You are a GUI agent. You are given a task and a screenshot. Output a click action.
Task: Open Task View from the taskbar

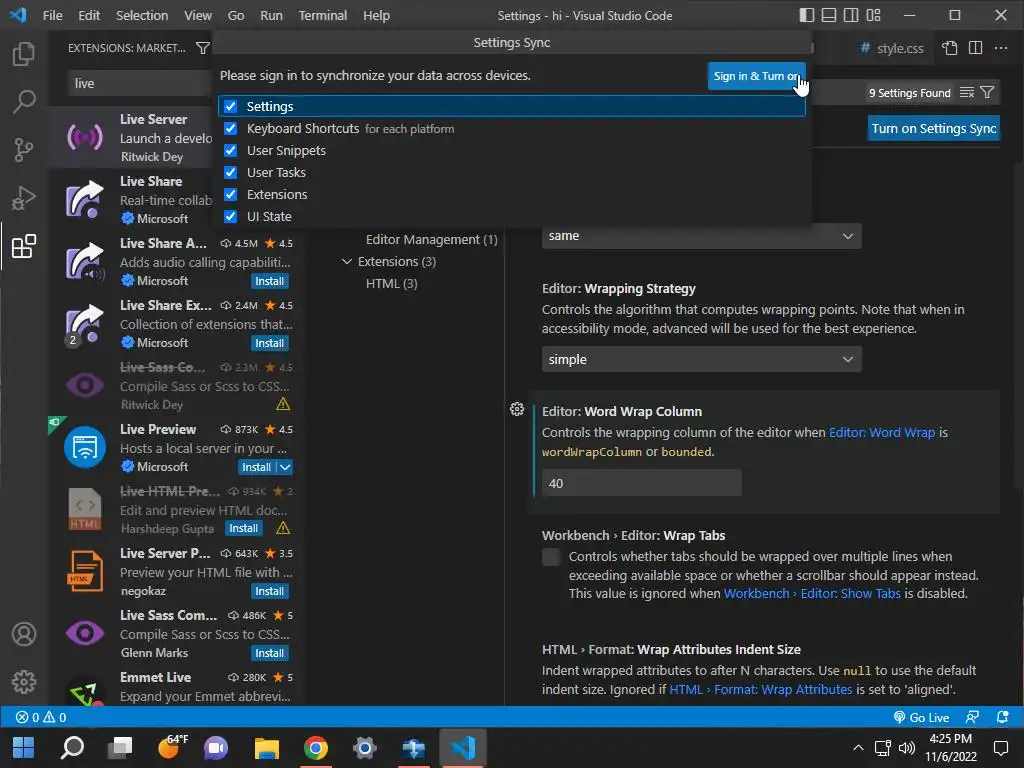pyautogui.click(x=120, y=748)
